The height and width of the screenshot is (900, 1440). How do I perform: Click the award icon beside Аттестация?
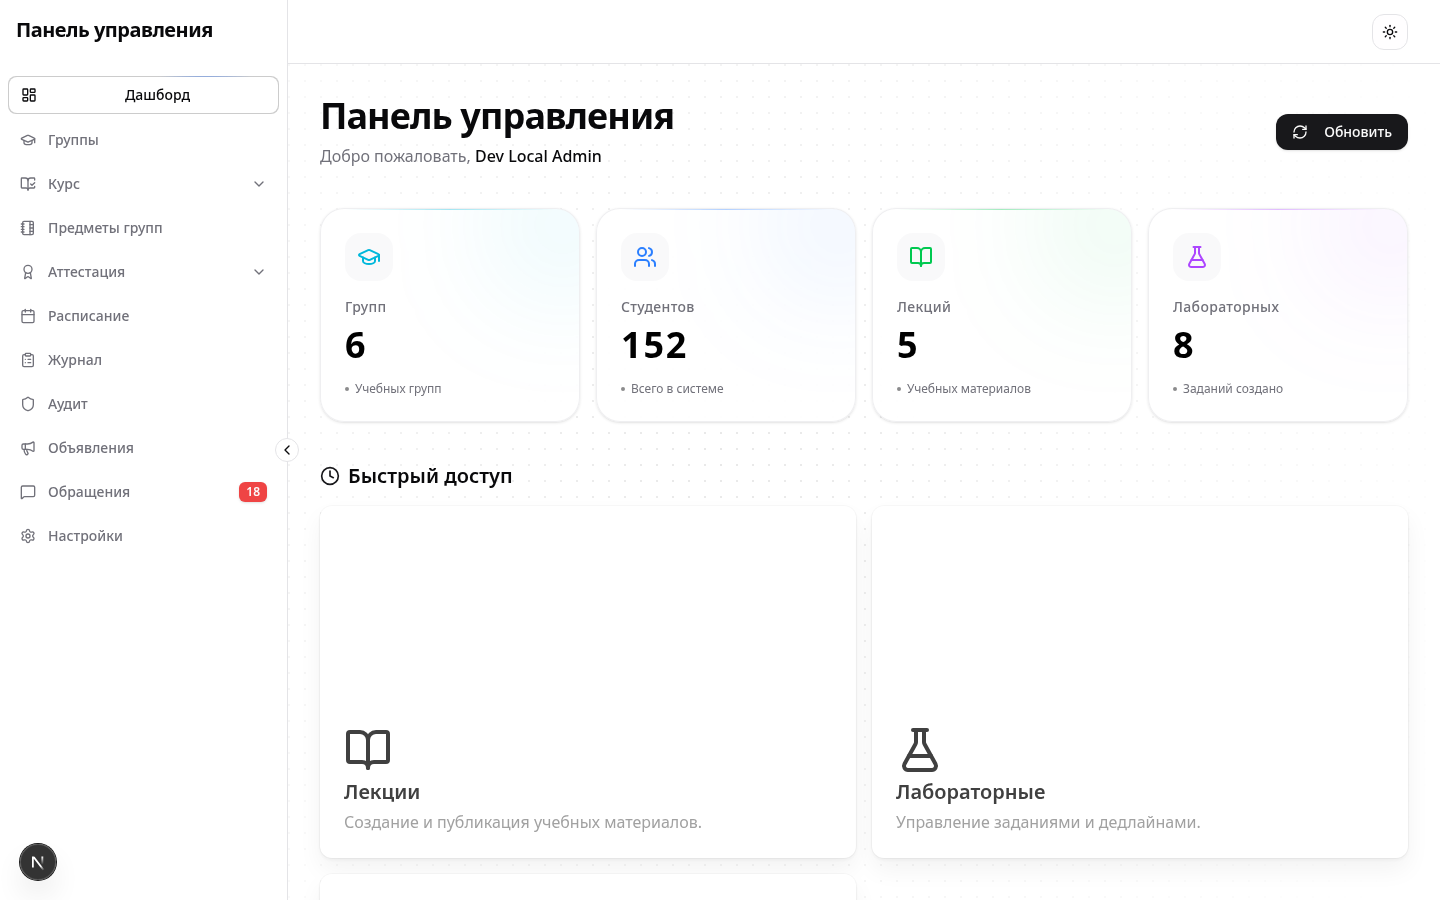coord(28,272)
